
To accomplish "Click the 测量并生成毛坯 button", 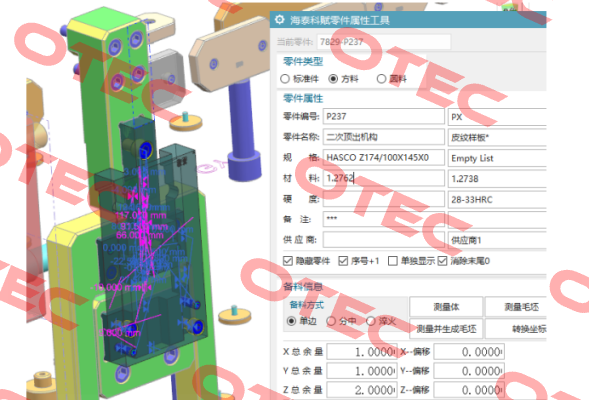I will [446, 329].
